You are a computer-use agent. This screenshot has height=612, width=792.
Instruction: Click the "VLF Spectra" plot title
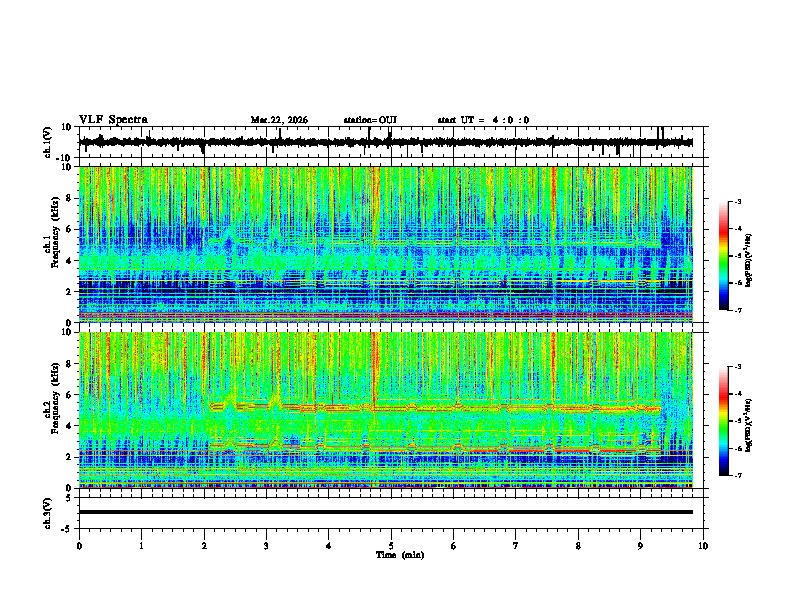click(113, 120)
